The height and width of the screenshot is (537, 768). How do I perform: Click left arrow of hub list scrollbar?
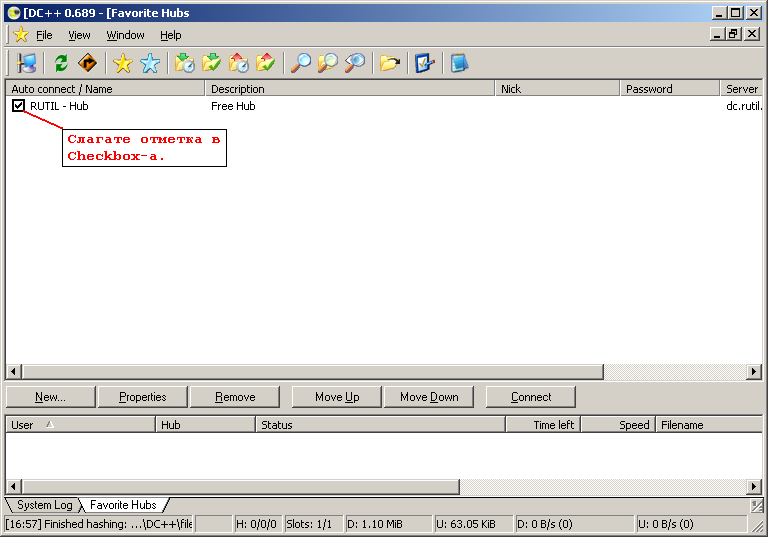14,372
